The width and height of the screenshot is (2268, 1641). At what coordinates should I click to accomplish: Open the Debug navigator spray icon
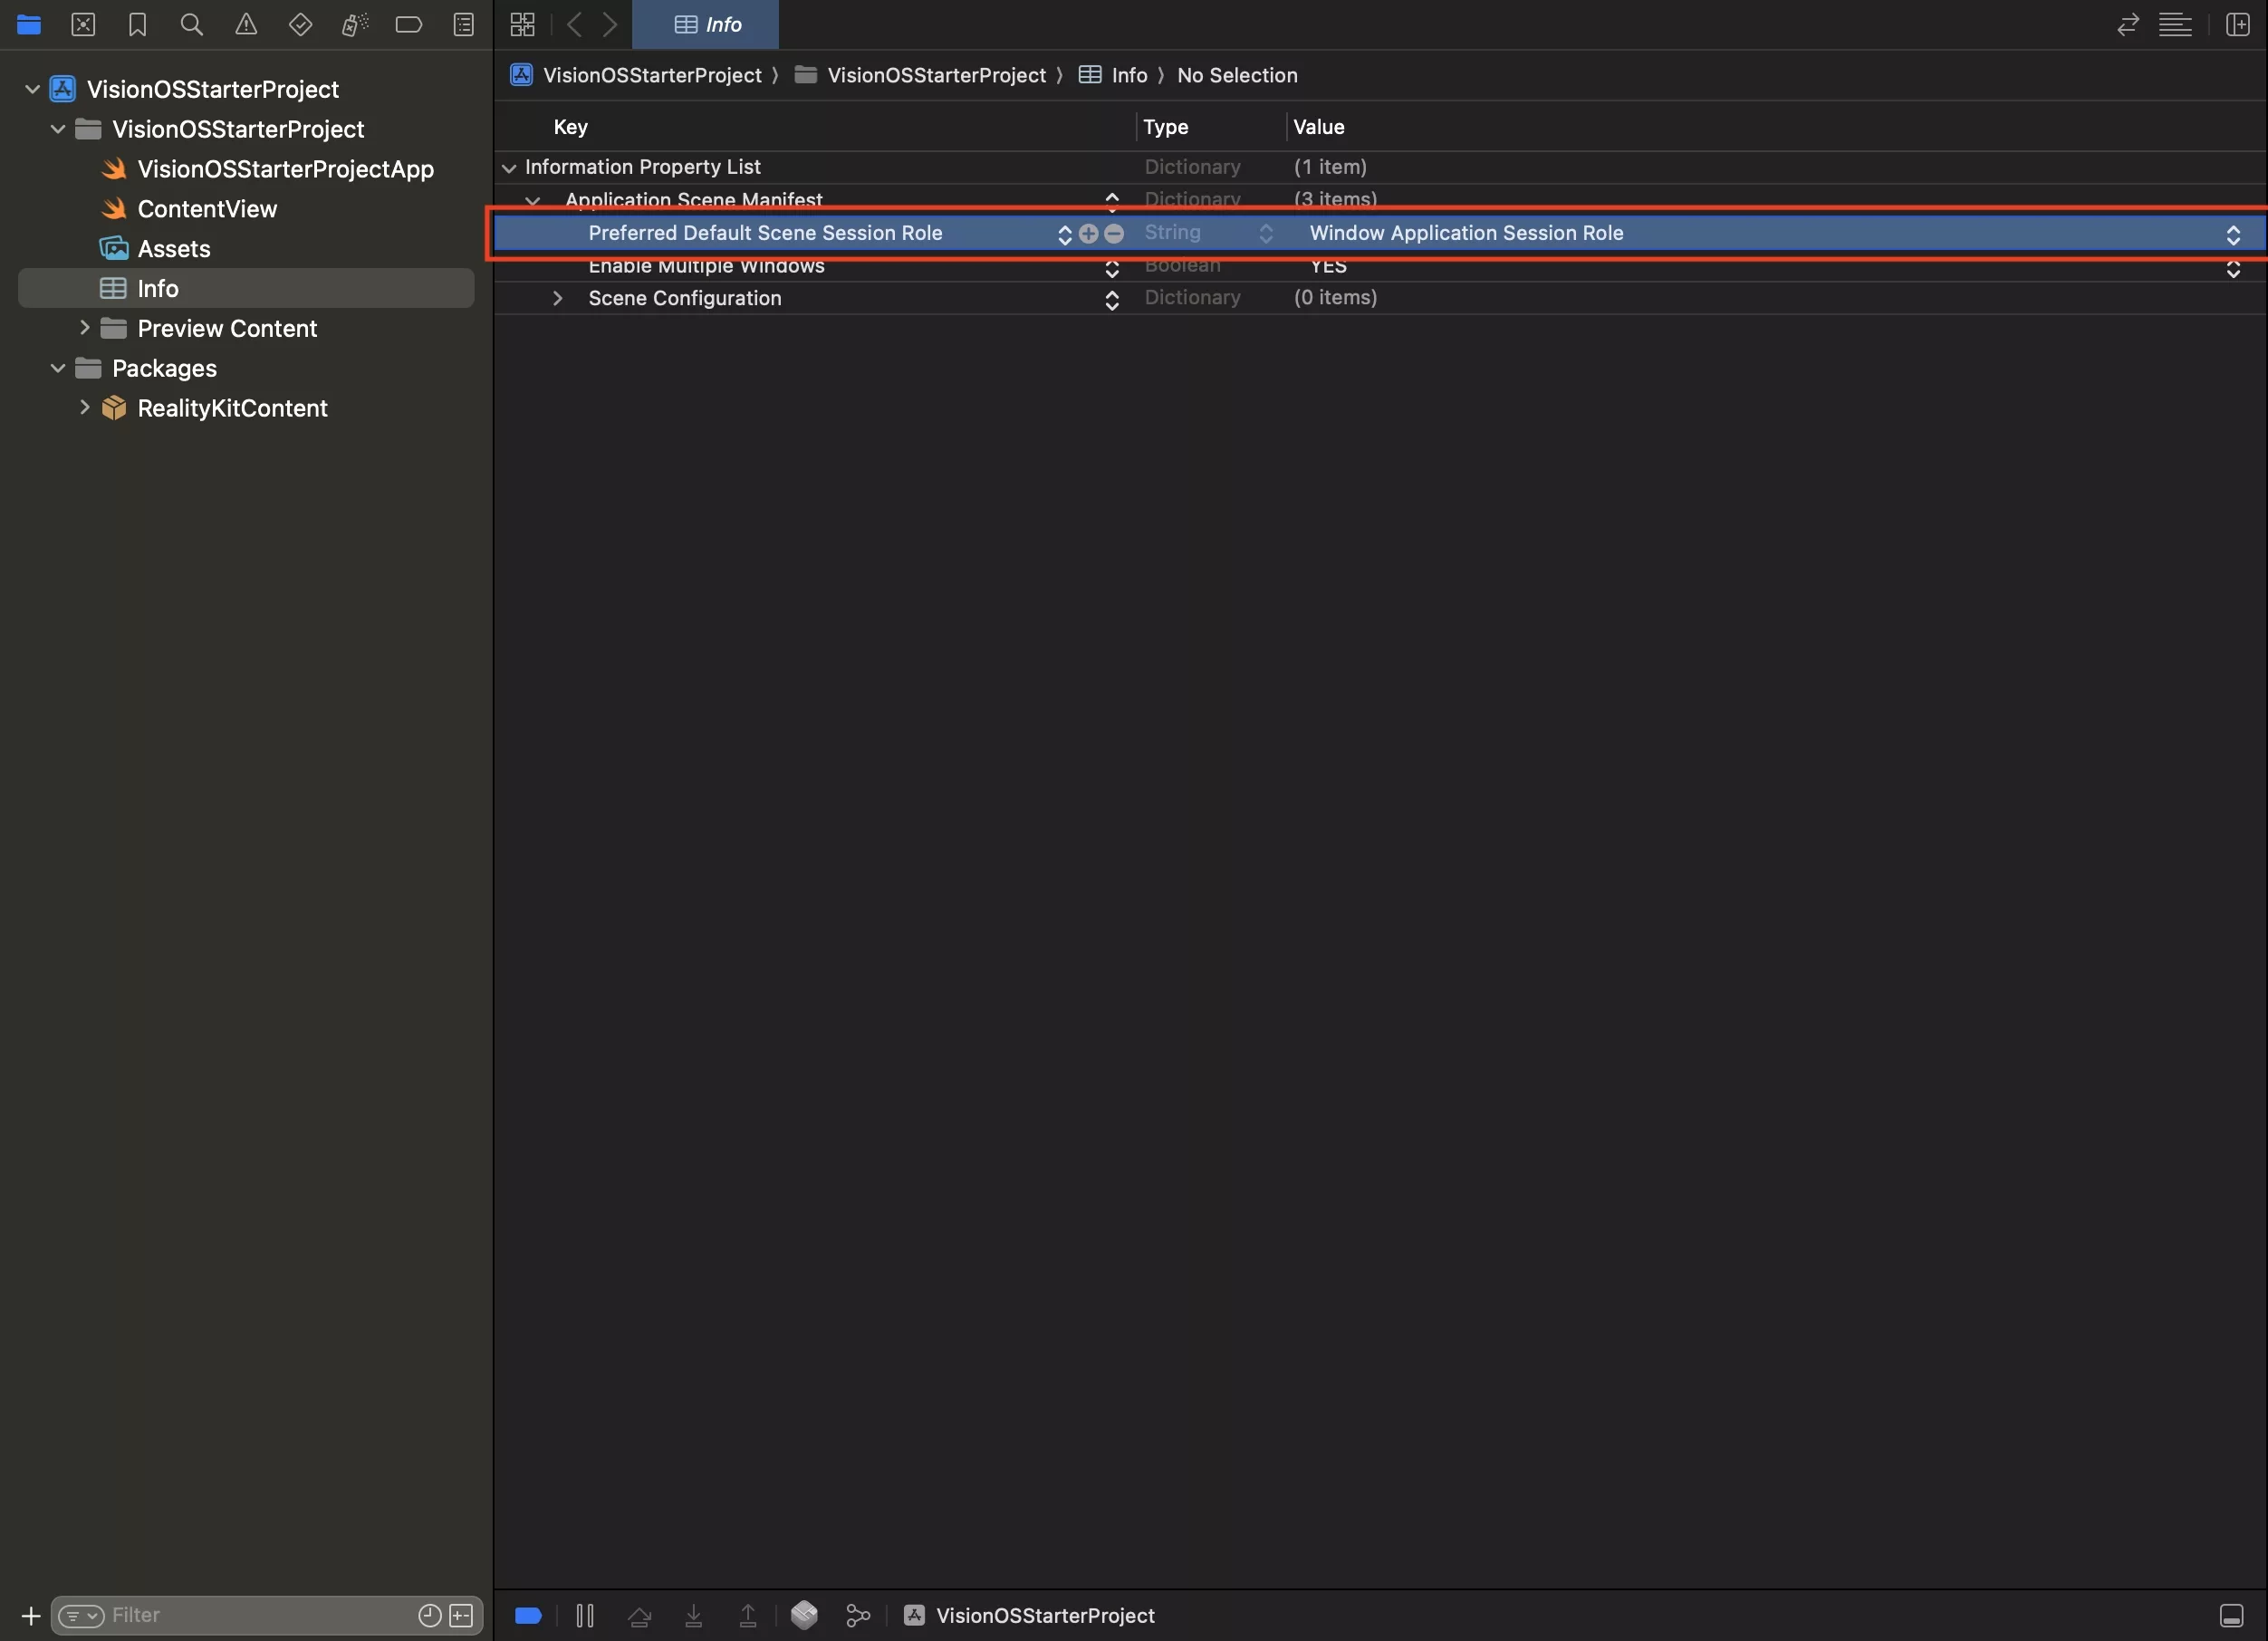[x=355, y=25]
